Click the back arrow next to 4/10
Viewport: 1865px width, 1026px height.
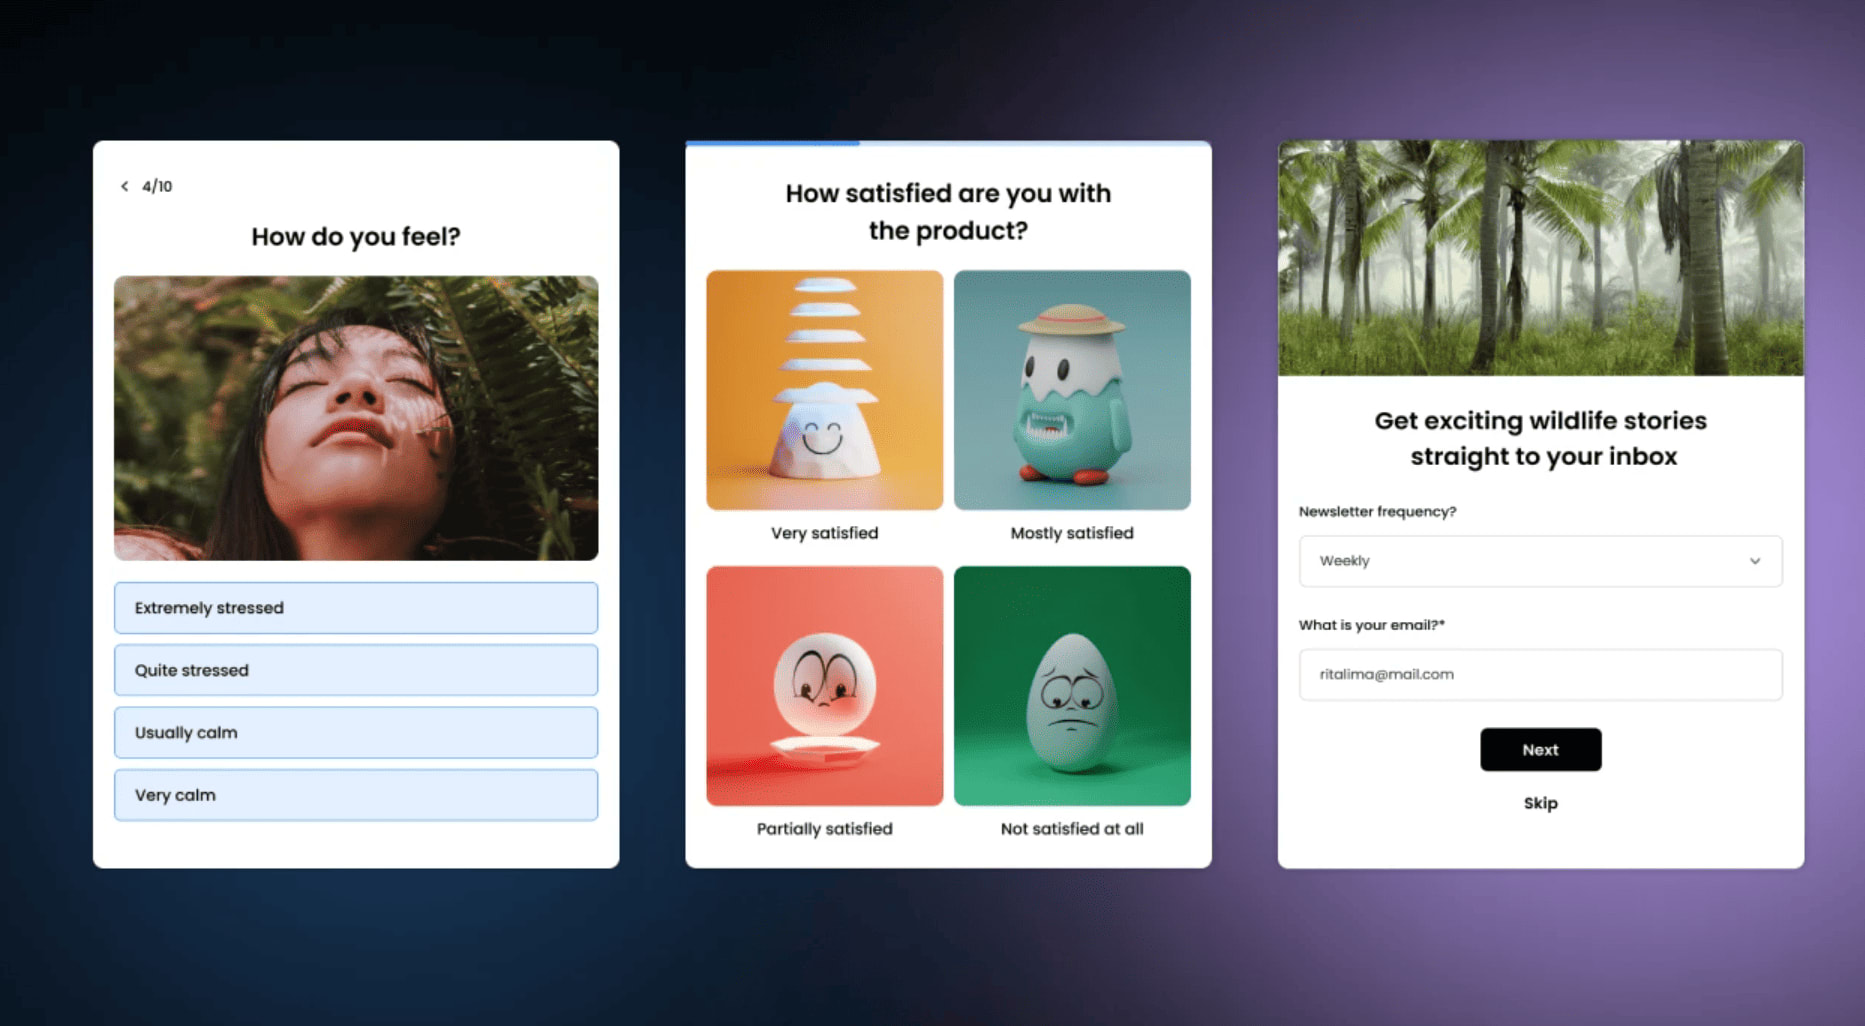[125, 186]
